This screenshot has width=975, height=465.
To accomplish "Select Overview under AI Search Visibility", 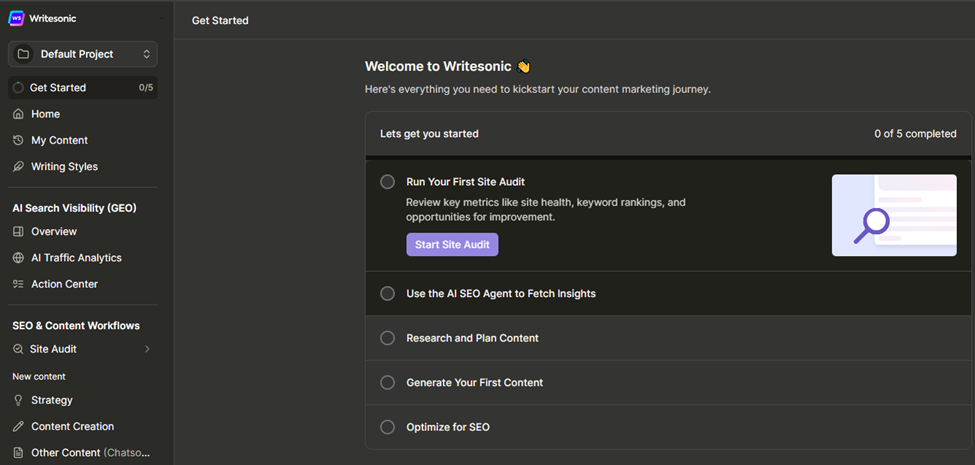I will [x=83, y=231].
